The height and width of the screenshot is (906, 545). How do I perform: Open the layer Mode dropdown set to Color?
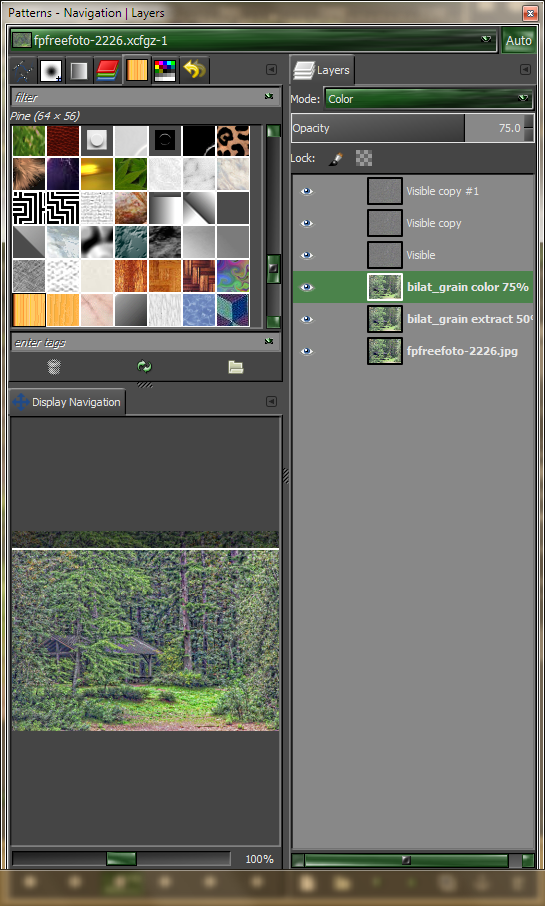click(x=429, y=99)
